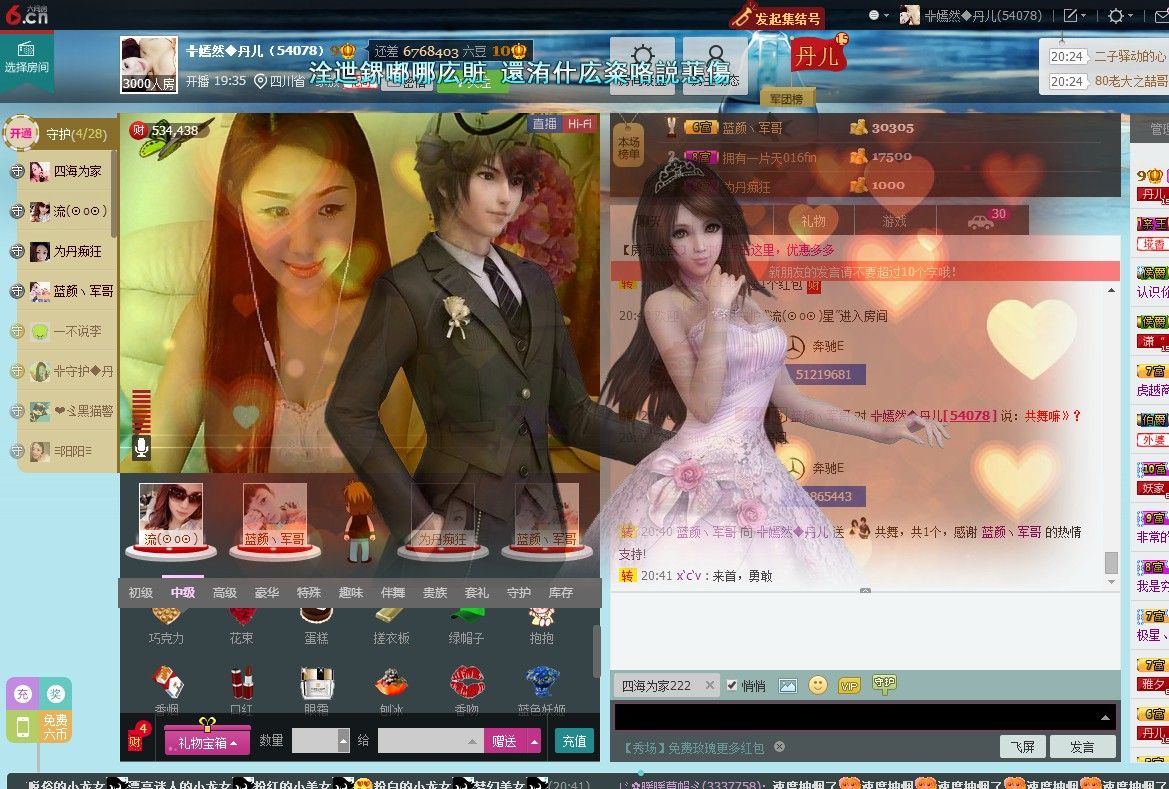The image size is (1169, 789).
Task: Switch to the 库存 gift tab
Action: tap(561, 592)
